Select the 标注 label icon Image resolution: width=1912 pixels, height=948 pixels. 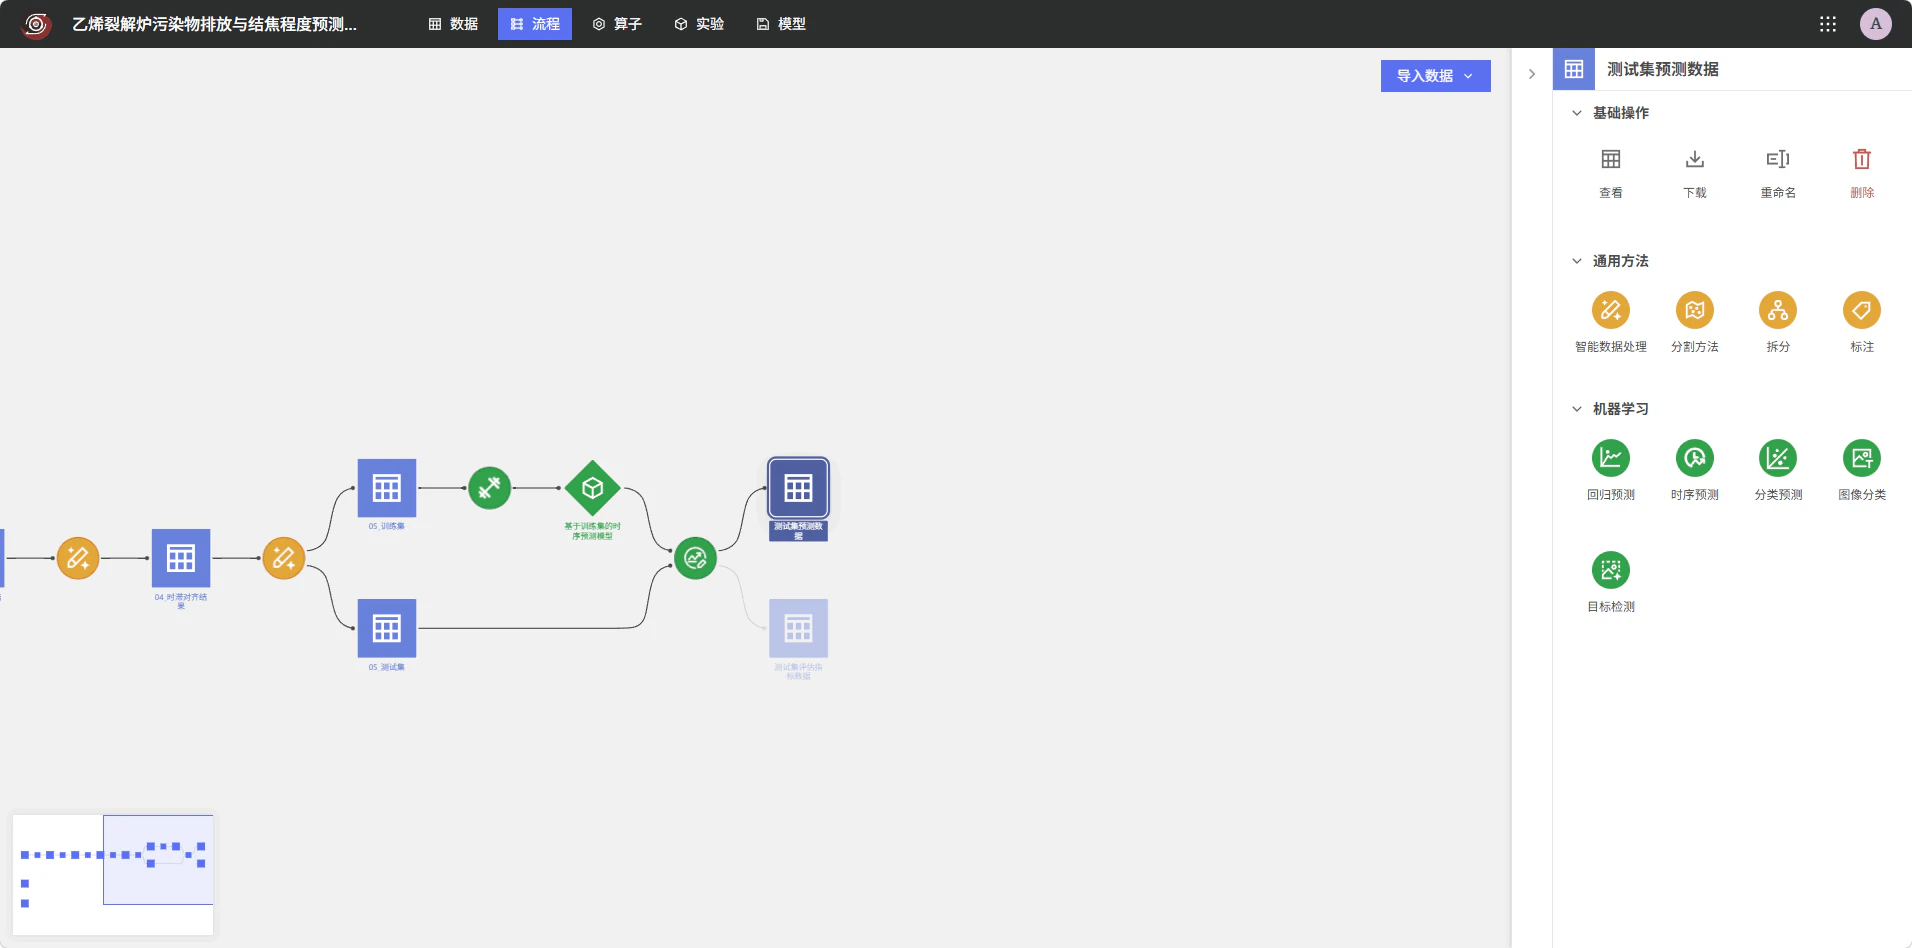[1861, 310]
